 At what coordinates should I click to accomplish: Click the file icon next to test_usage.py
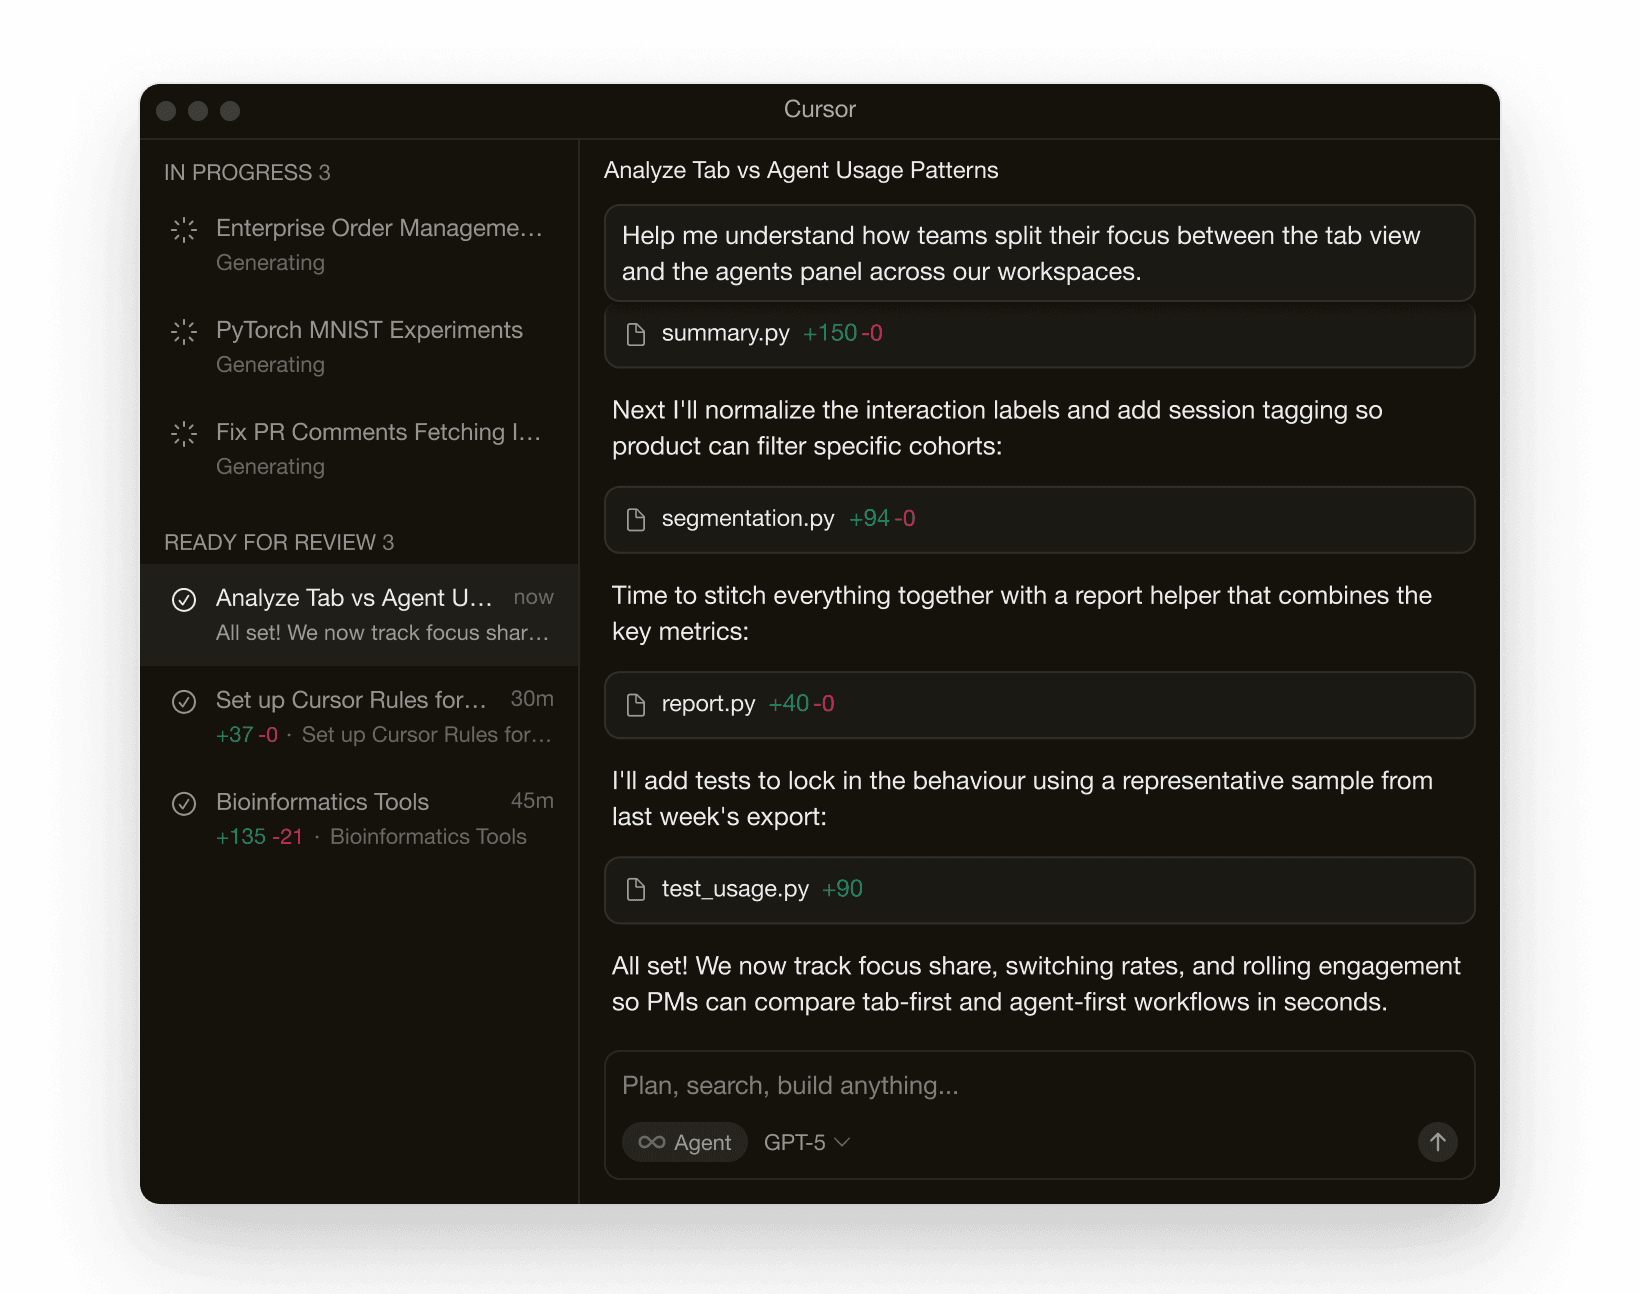coord(636,890)
